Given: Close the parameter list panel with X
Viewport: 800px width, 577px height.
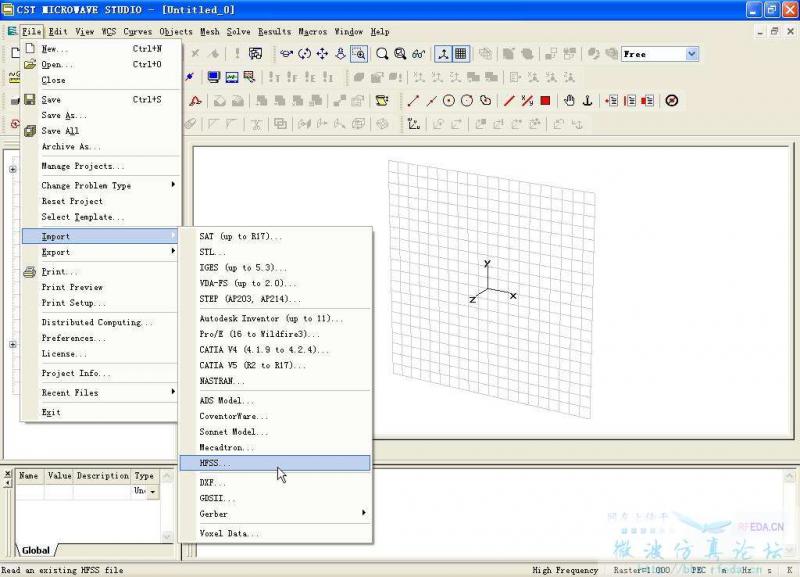Looking at the screenshot, I should (x=8, y=474).
